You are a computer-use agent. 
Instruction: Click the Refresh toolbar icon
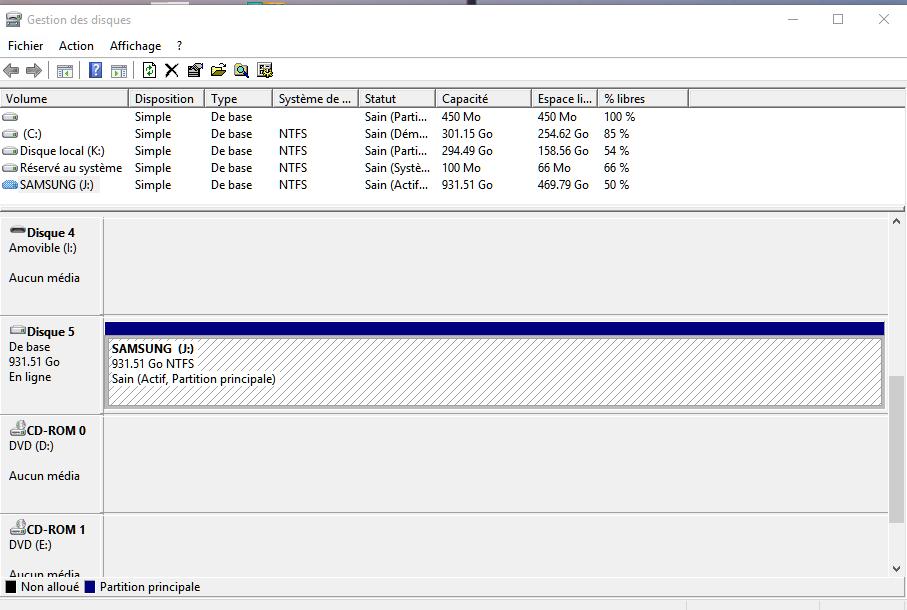coord(149,70)
